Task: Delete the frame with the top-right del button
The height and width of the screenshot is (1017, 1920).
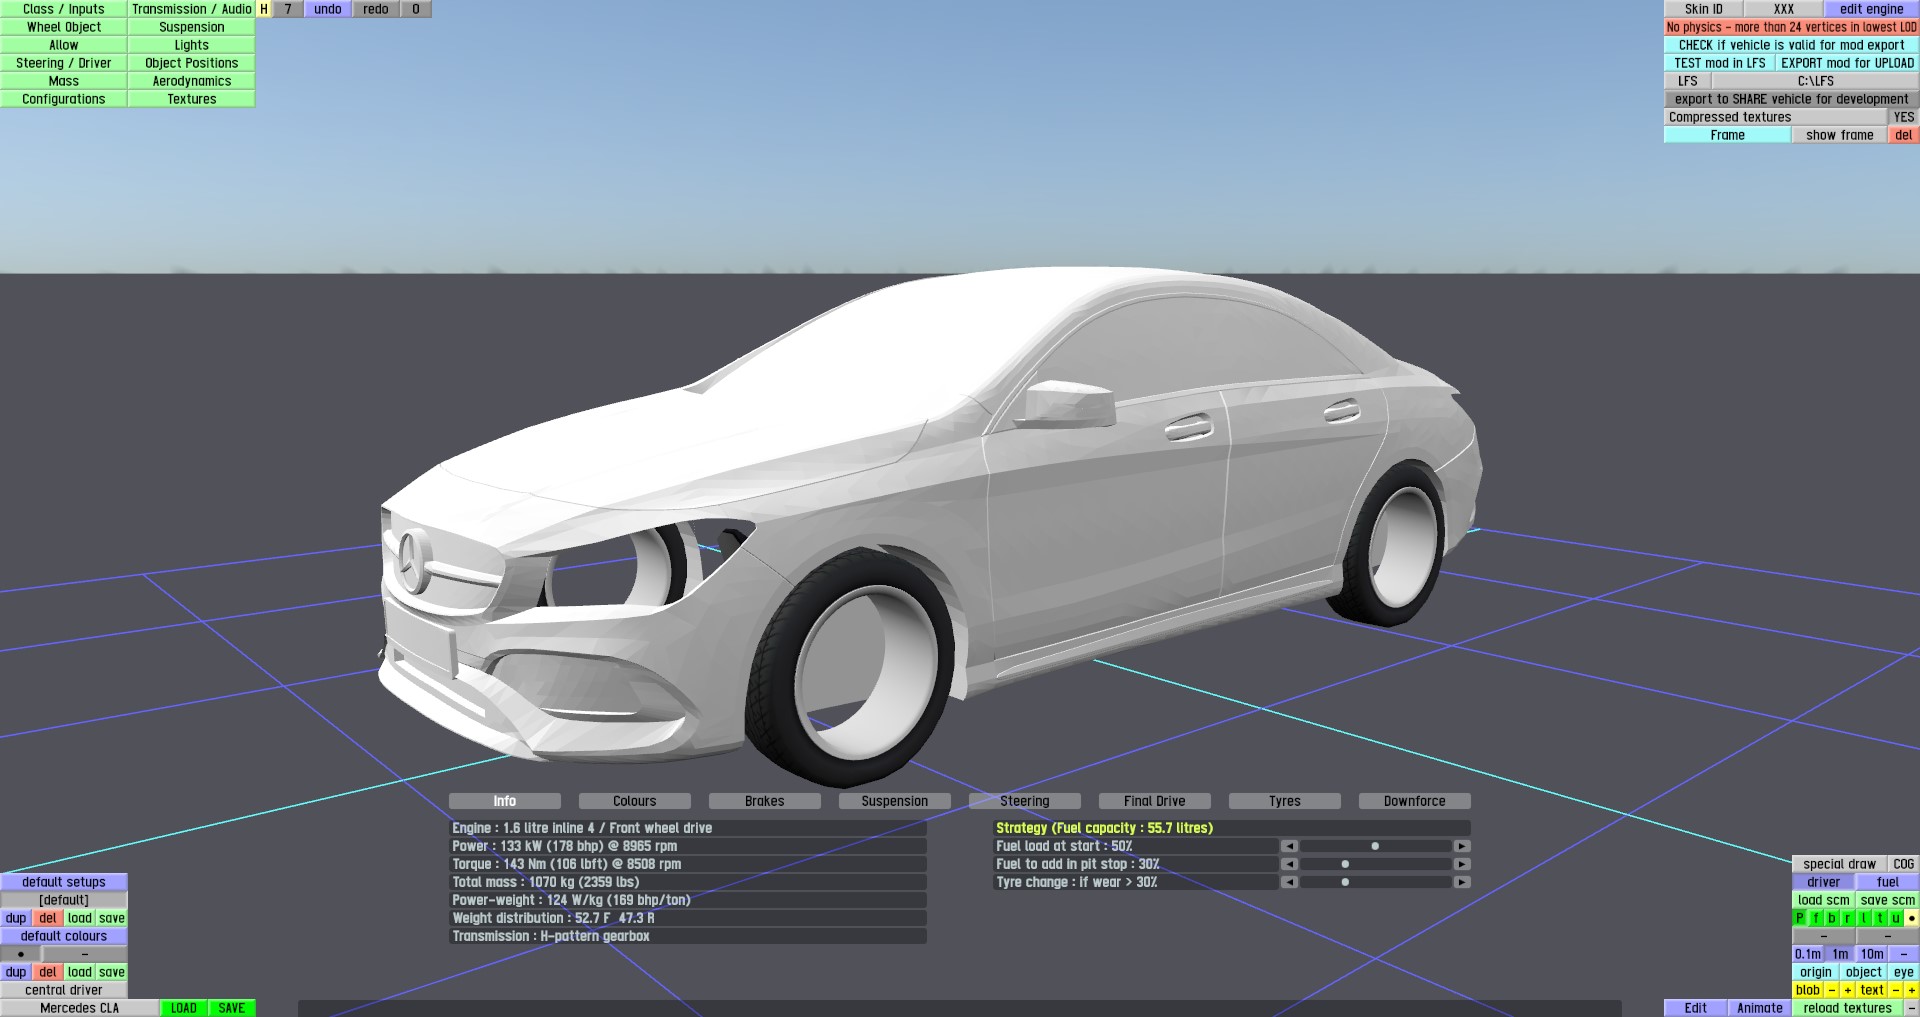Action: coord(1904,135)
